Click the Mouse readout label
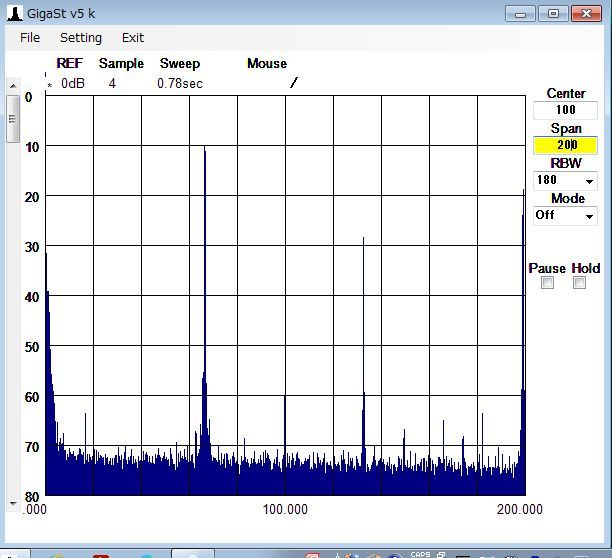Viewport: 612px width, 558px height. [x=267, y=64]
